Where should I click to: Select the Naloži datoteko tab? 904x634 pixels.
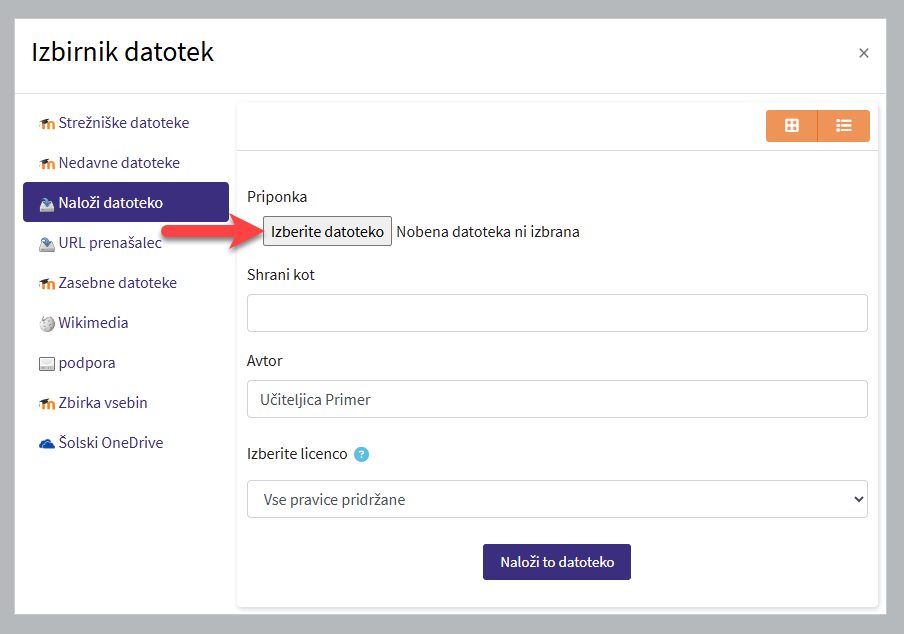click(x=126, y=203)
